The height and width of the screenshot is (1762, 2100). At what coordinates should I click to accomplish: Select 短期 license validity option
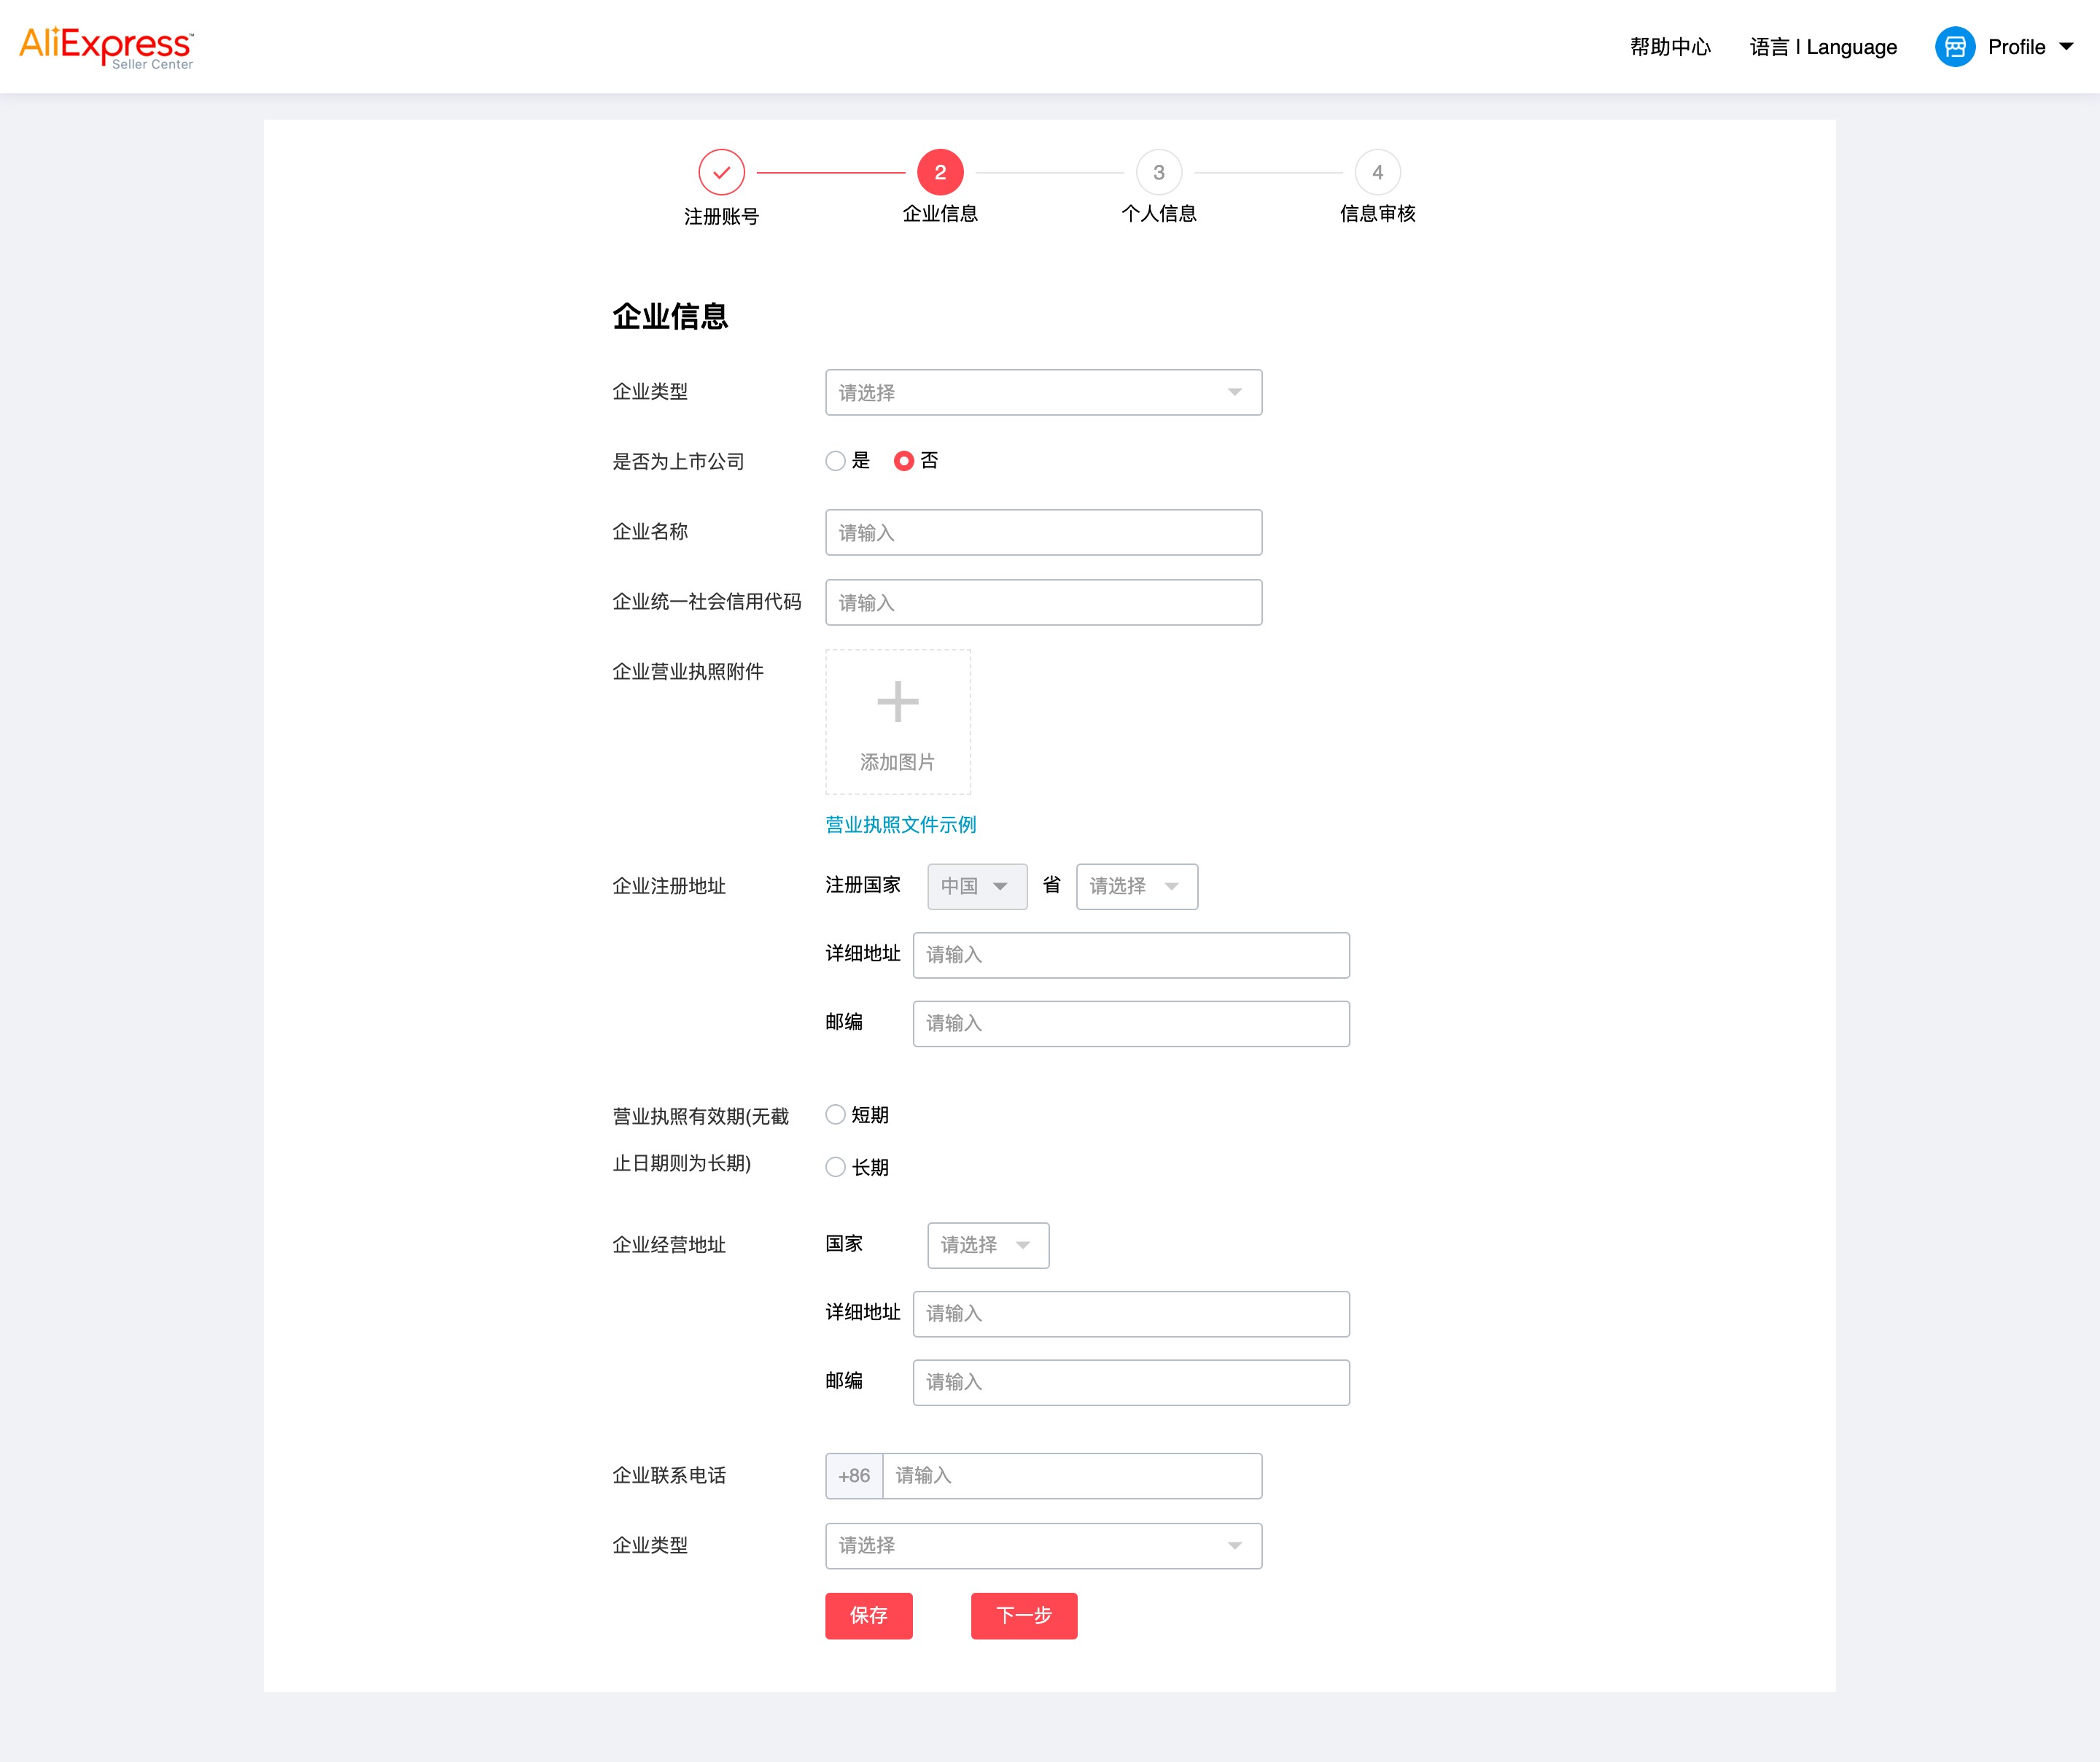[x=836, y=1115]
